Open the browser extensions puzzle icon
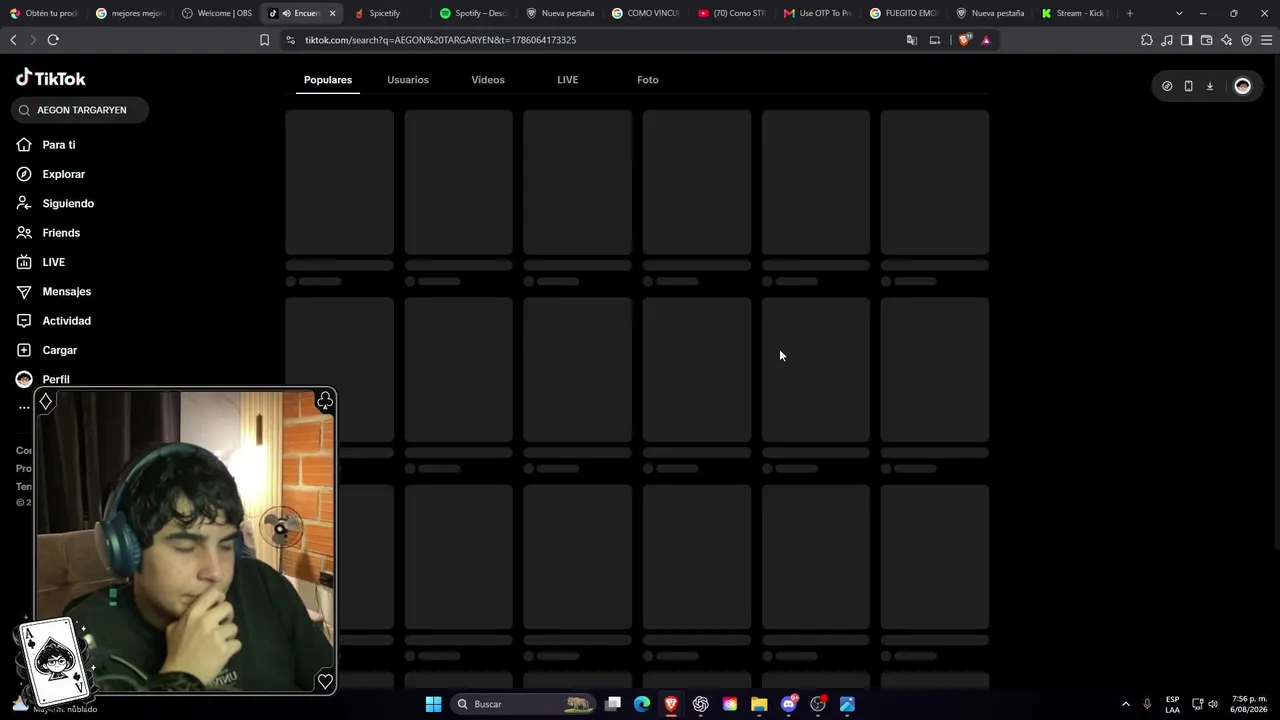The width and height of the screenshot is (1280, 720). click(1147, 40)
